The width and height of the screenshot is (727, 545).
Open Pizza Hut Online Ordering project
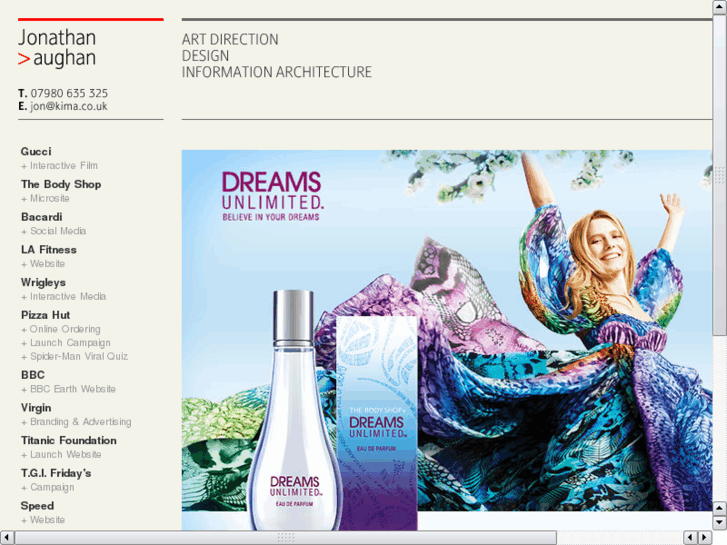coord(61,329)
